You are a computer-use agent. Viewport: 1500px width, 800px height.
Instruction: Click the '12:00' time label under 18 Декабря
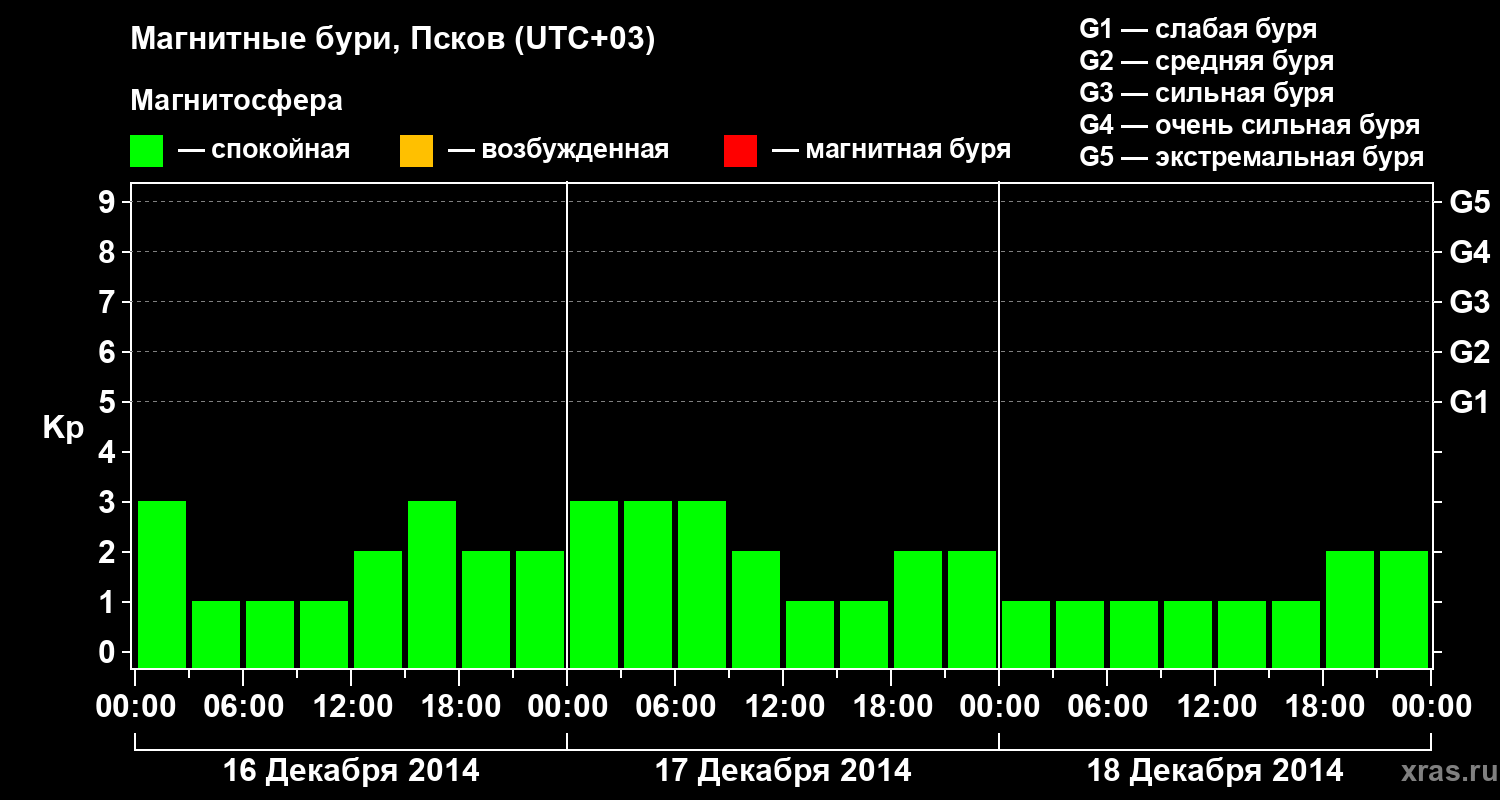(x=1215, y=707)
